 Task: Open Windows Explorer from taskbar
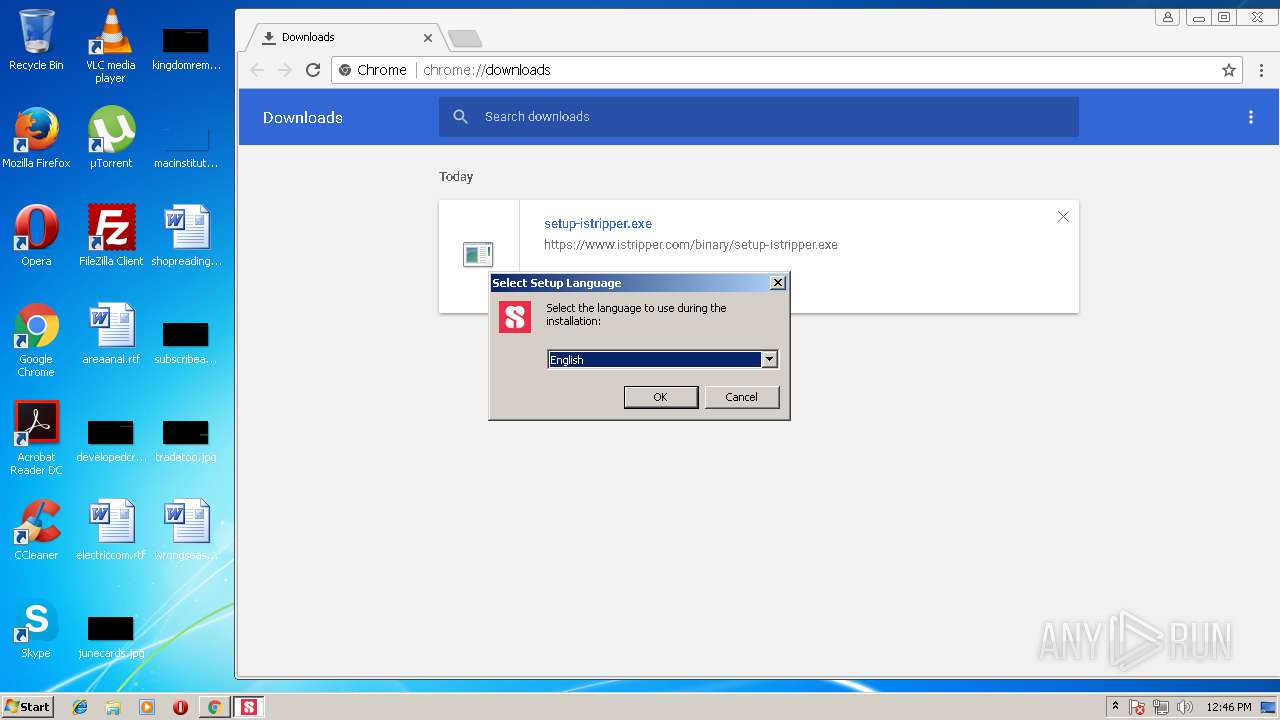pos(113,707)
